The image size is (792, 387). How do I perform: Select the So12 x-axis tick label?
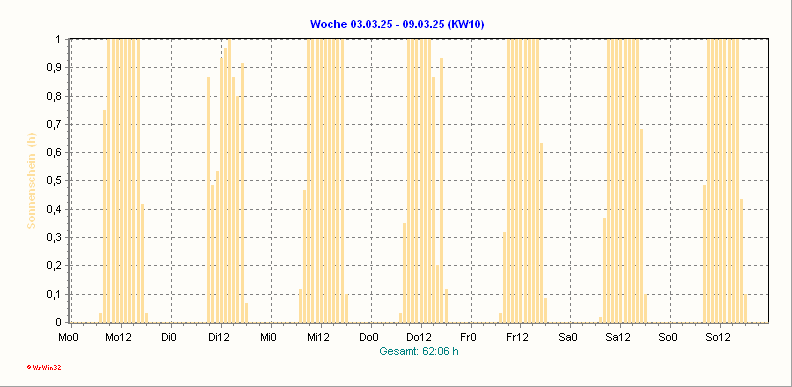[718, 337]
